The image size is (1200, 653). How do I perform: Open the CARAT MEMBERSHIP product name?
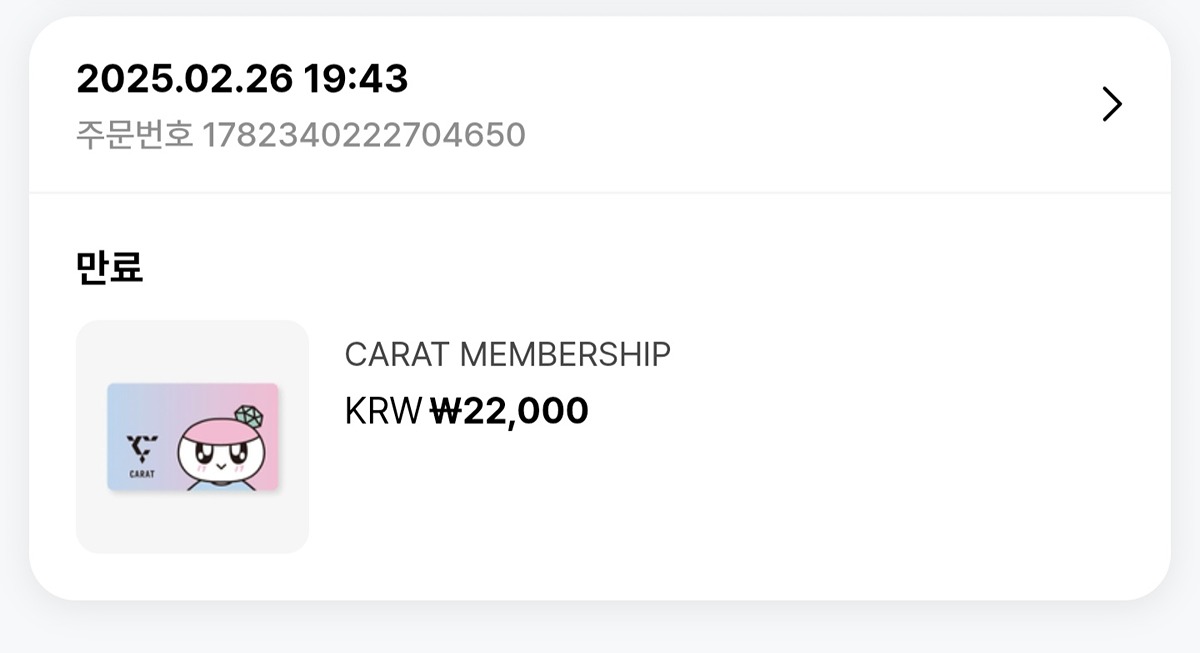click(508, 354)
